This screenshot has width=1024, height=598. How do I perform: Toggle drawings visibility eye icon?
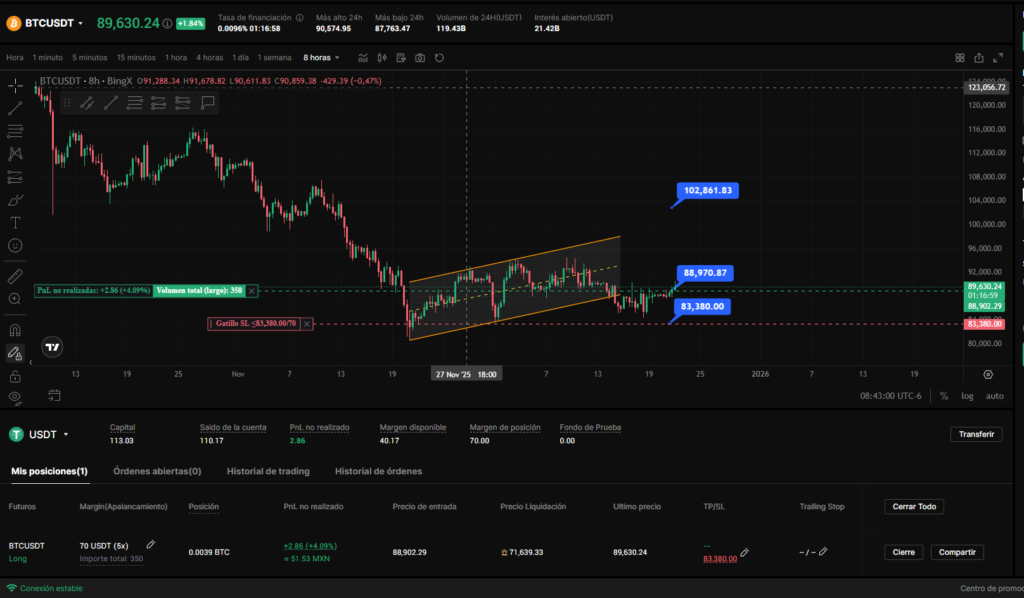[x=15, y=398]
